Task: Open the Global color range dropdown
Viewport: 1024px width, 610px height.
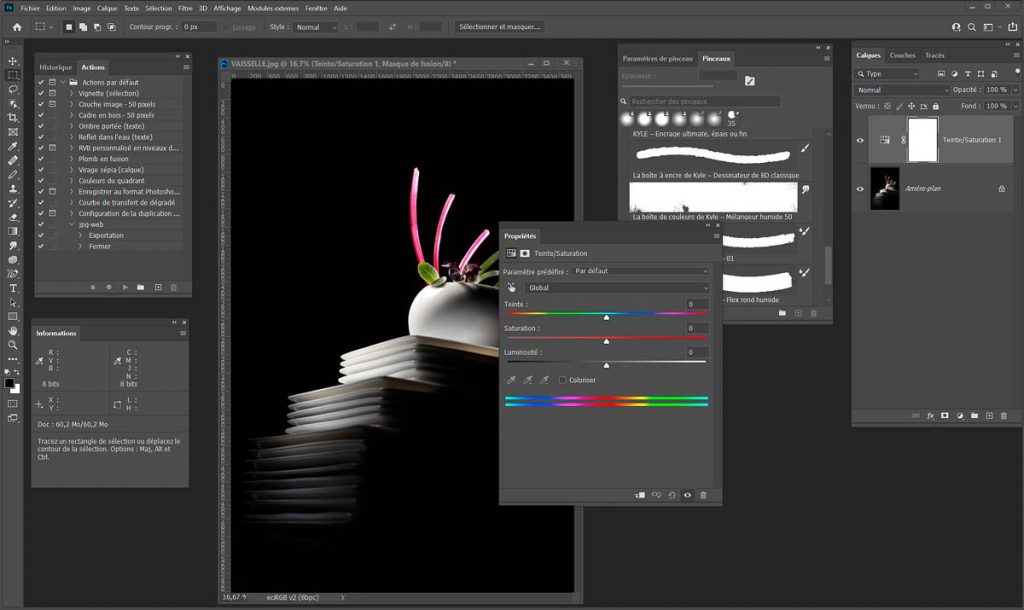Action: (617, 288)
